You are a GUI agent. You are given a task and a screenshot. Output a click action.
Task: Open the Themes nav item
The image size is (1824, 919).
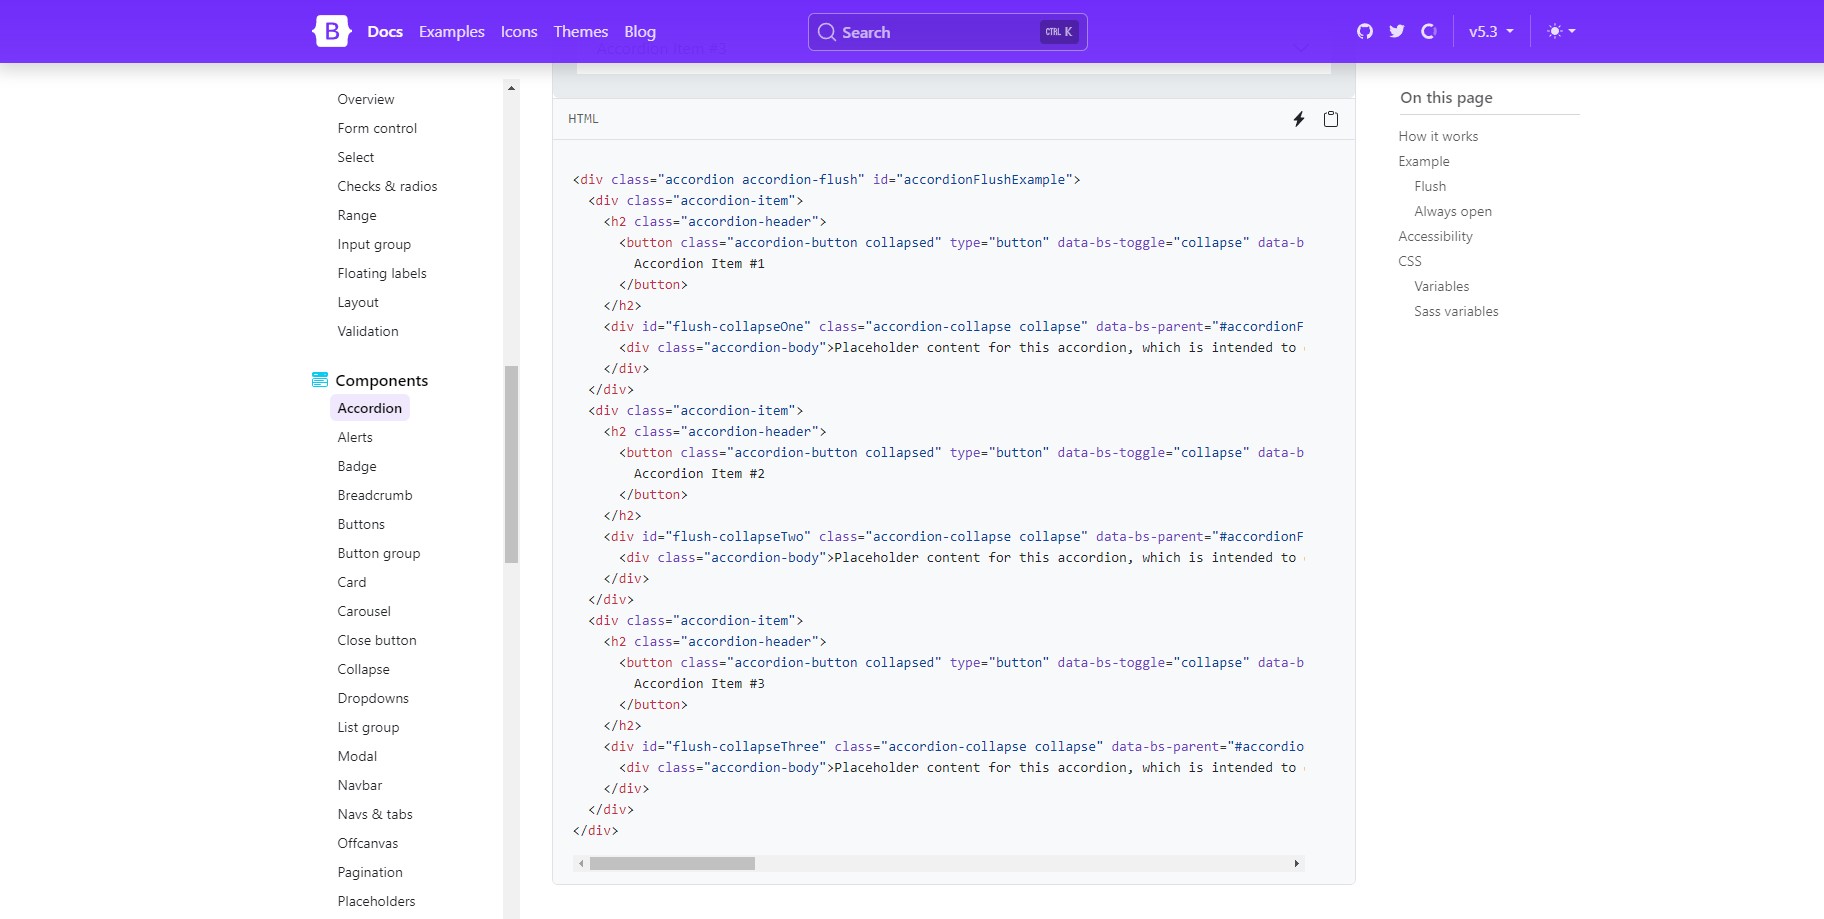[580, 32]
